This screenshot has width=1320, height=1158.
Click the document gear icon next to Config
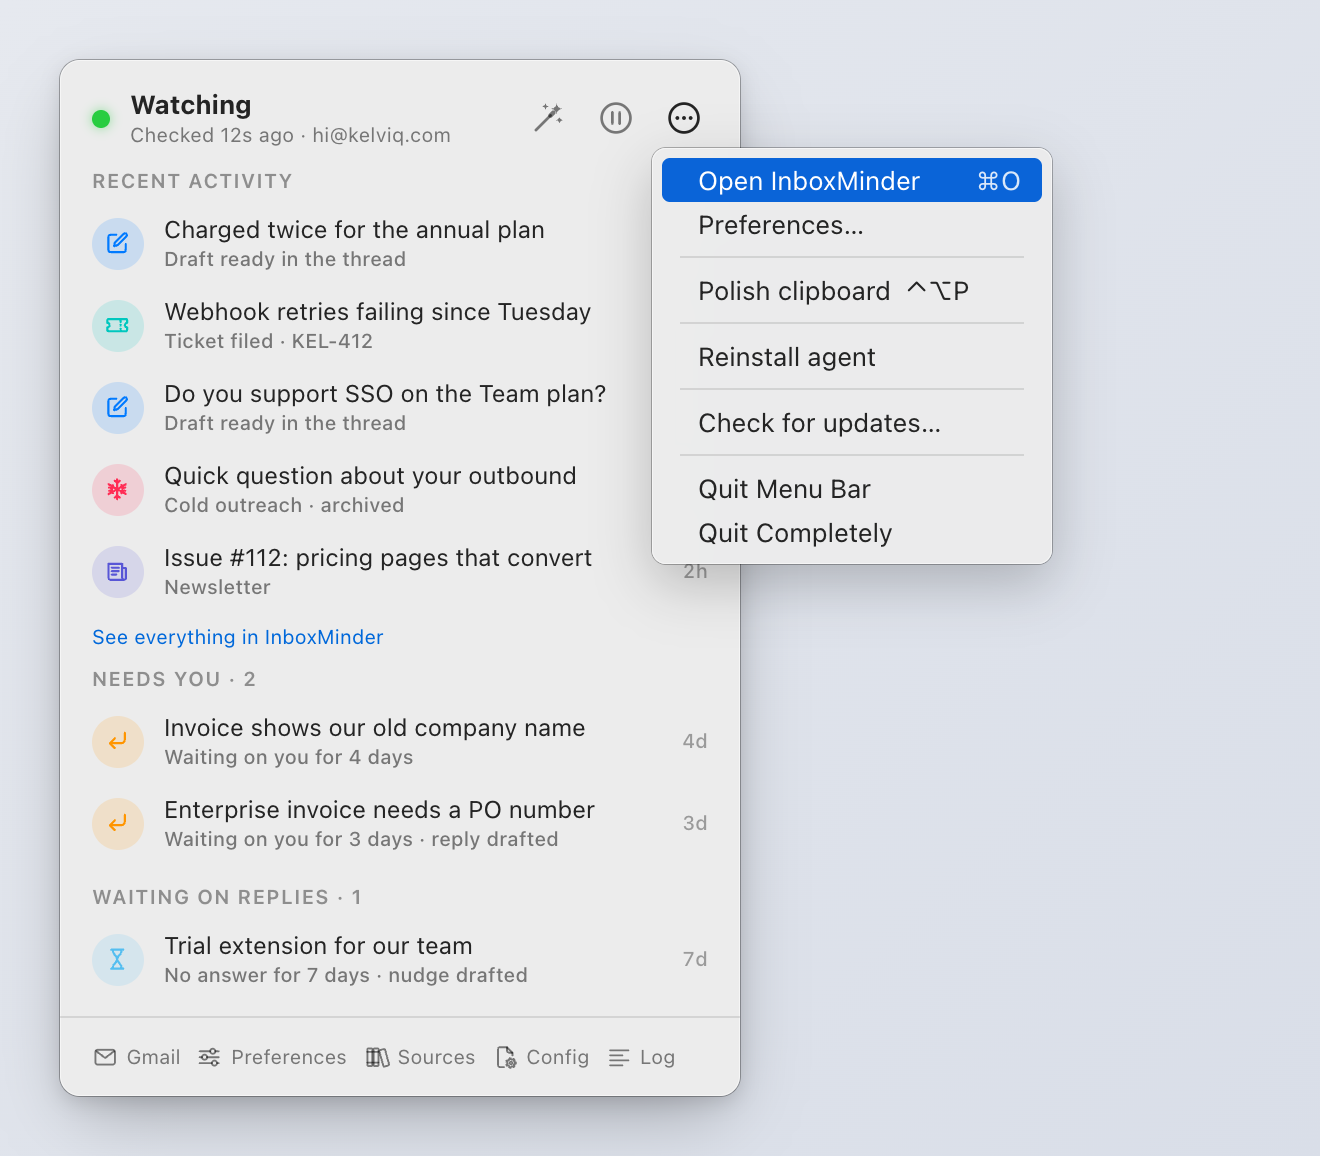coord(506,1058)
